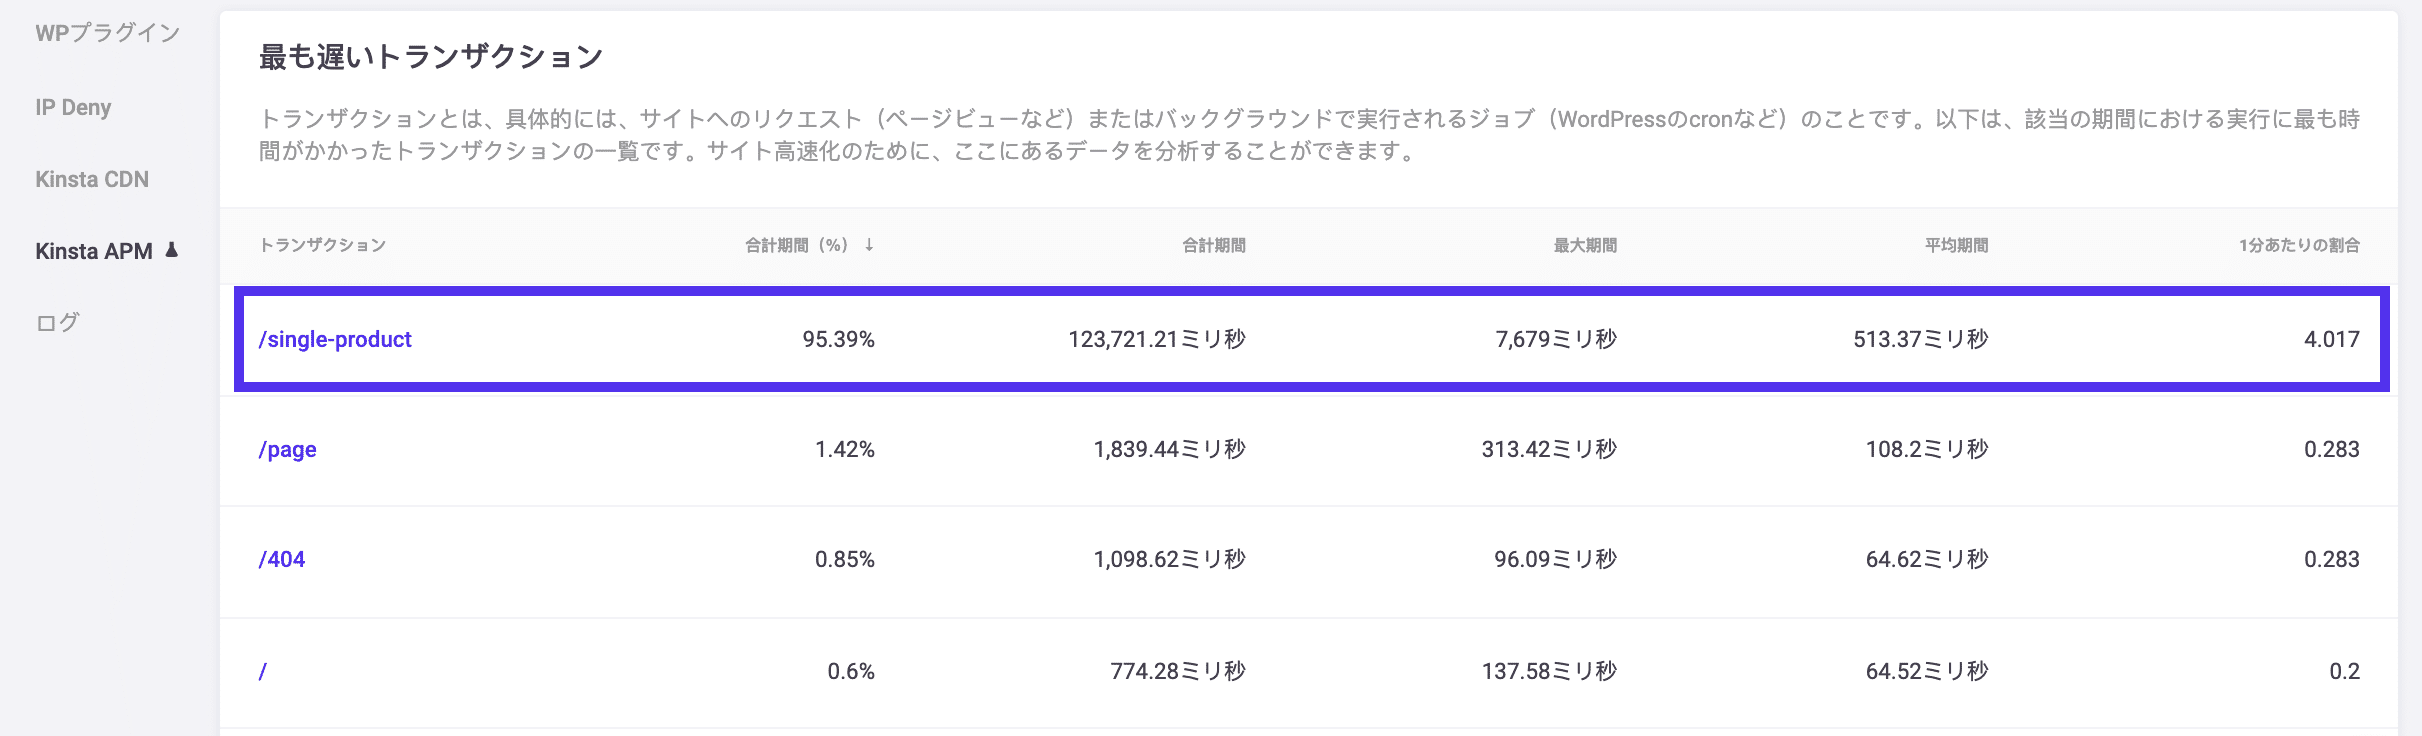Open the root / transaction link
Screen dimensions: 2422x736
coord(265,671)
